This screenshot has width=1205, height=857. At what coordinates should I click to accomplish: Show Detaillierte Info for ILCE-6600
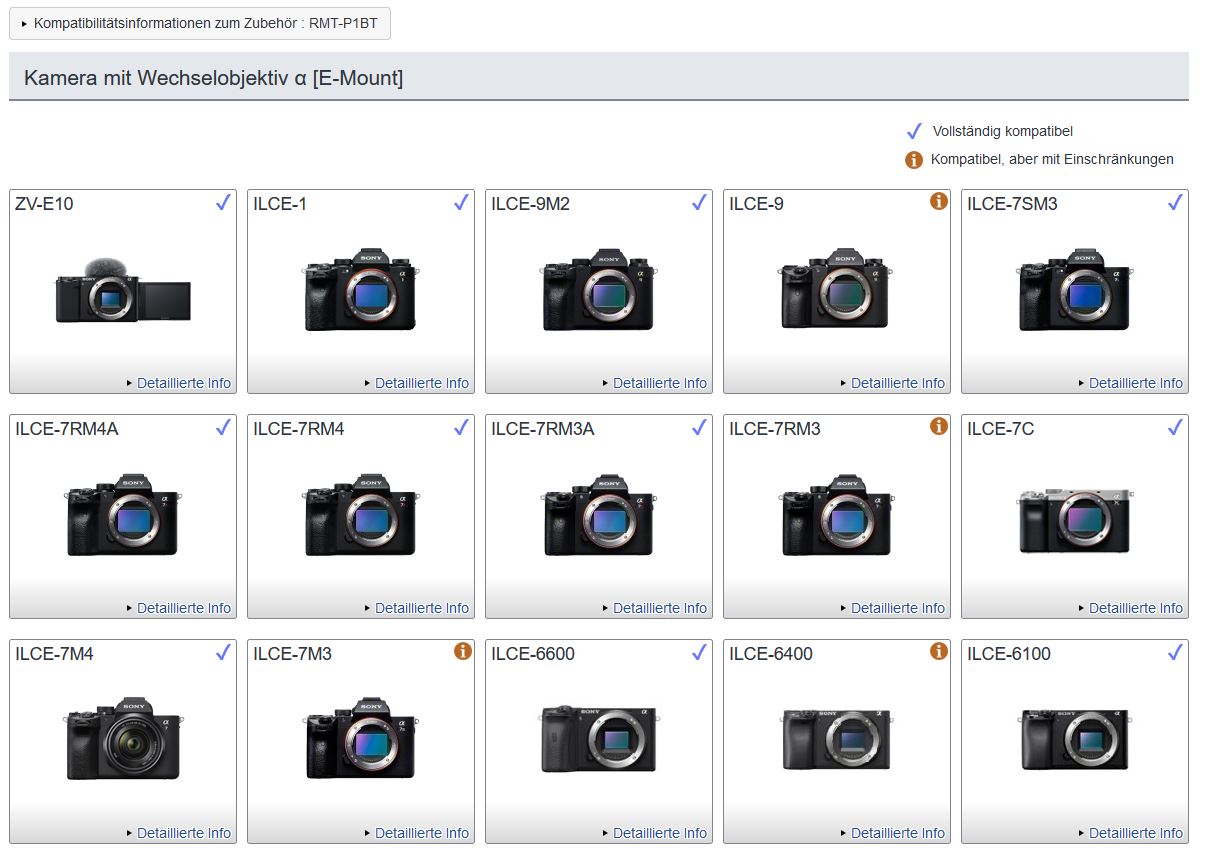[x=660, y=833]
